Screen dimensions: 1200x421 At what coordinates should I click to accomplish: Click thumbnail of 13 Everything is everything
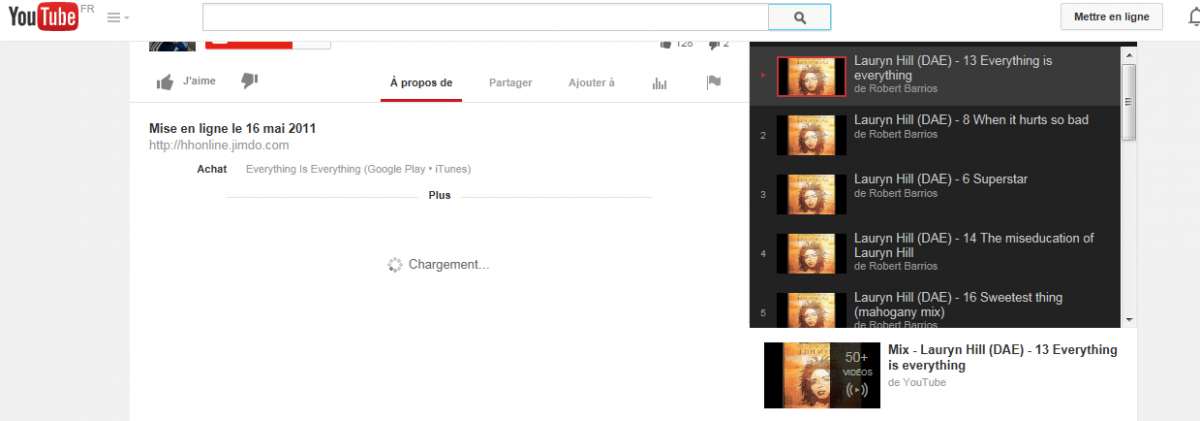click(812, 75)
